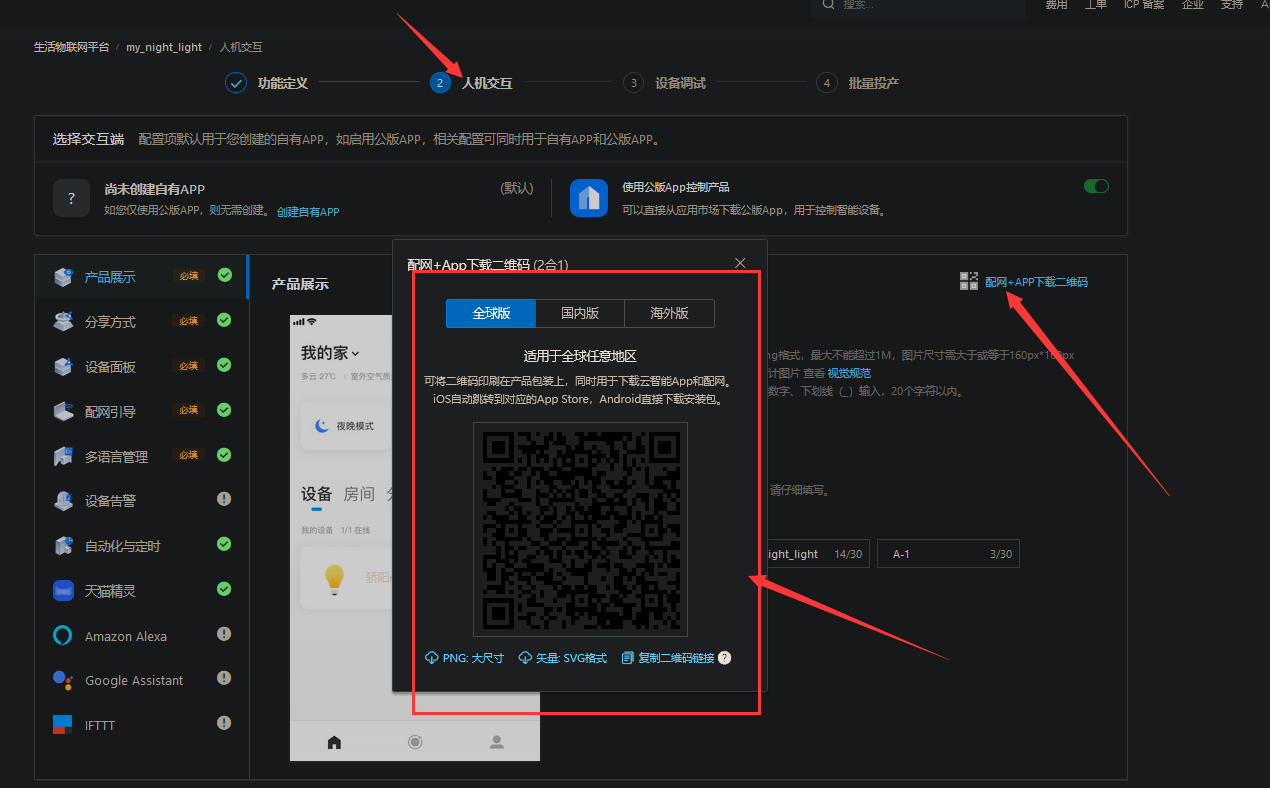Select 设备 tab in phone preview
1270x788 pixels.
(x=317, y=494)
